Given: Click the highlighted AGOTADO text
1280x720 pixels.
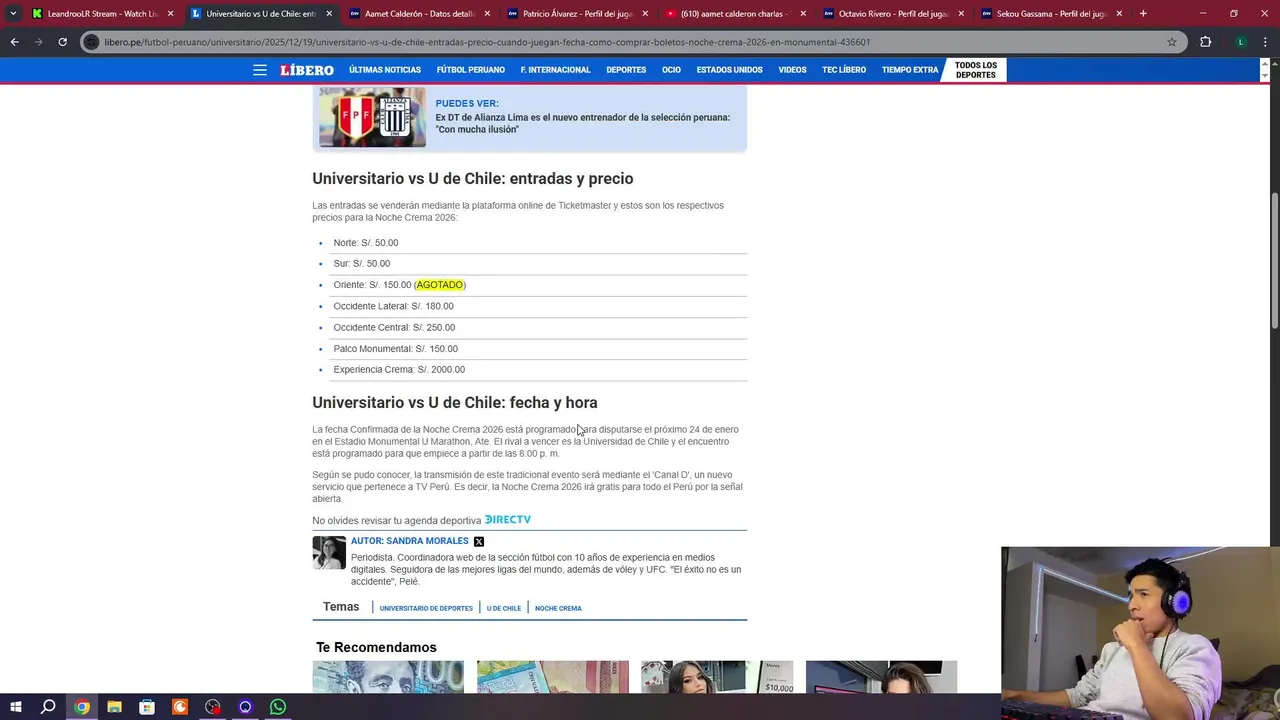Looking at the screenshot, I should click(440, 285).
